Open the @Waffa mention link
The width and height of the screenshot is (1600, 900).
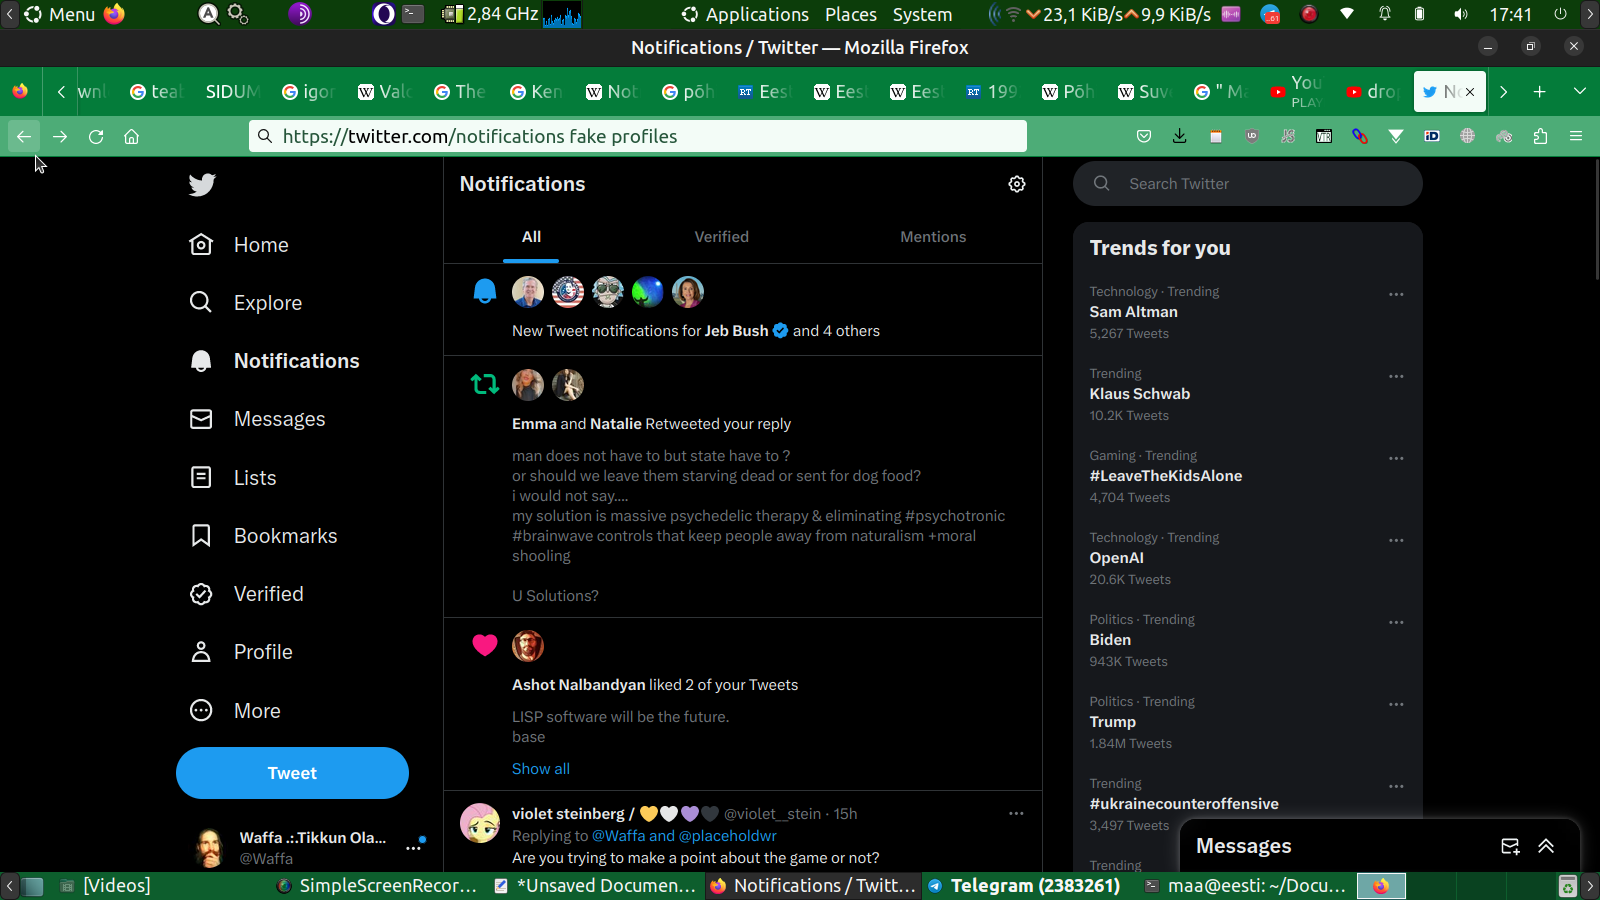click(x=619, y=836)
